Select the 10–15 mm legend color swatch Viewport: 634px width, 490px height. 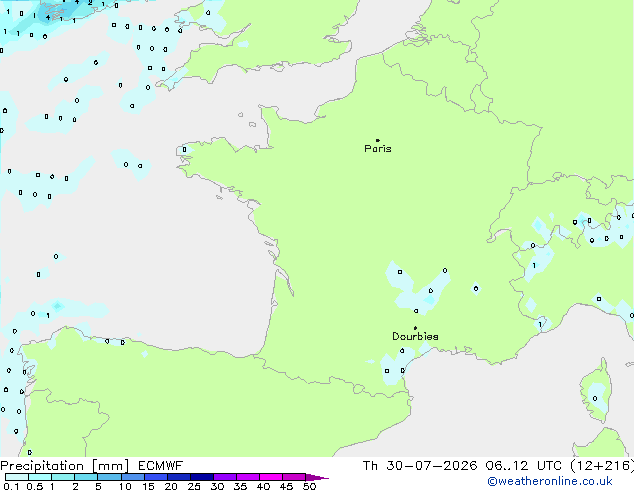pyautogui.click(x=133, y=477)
